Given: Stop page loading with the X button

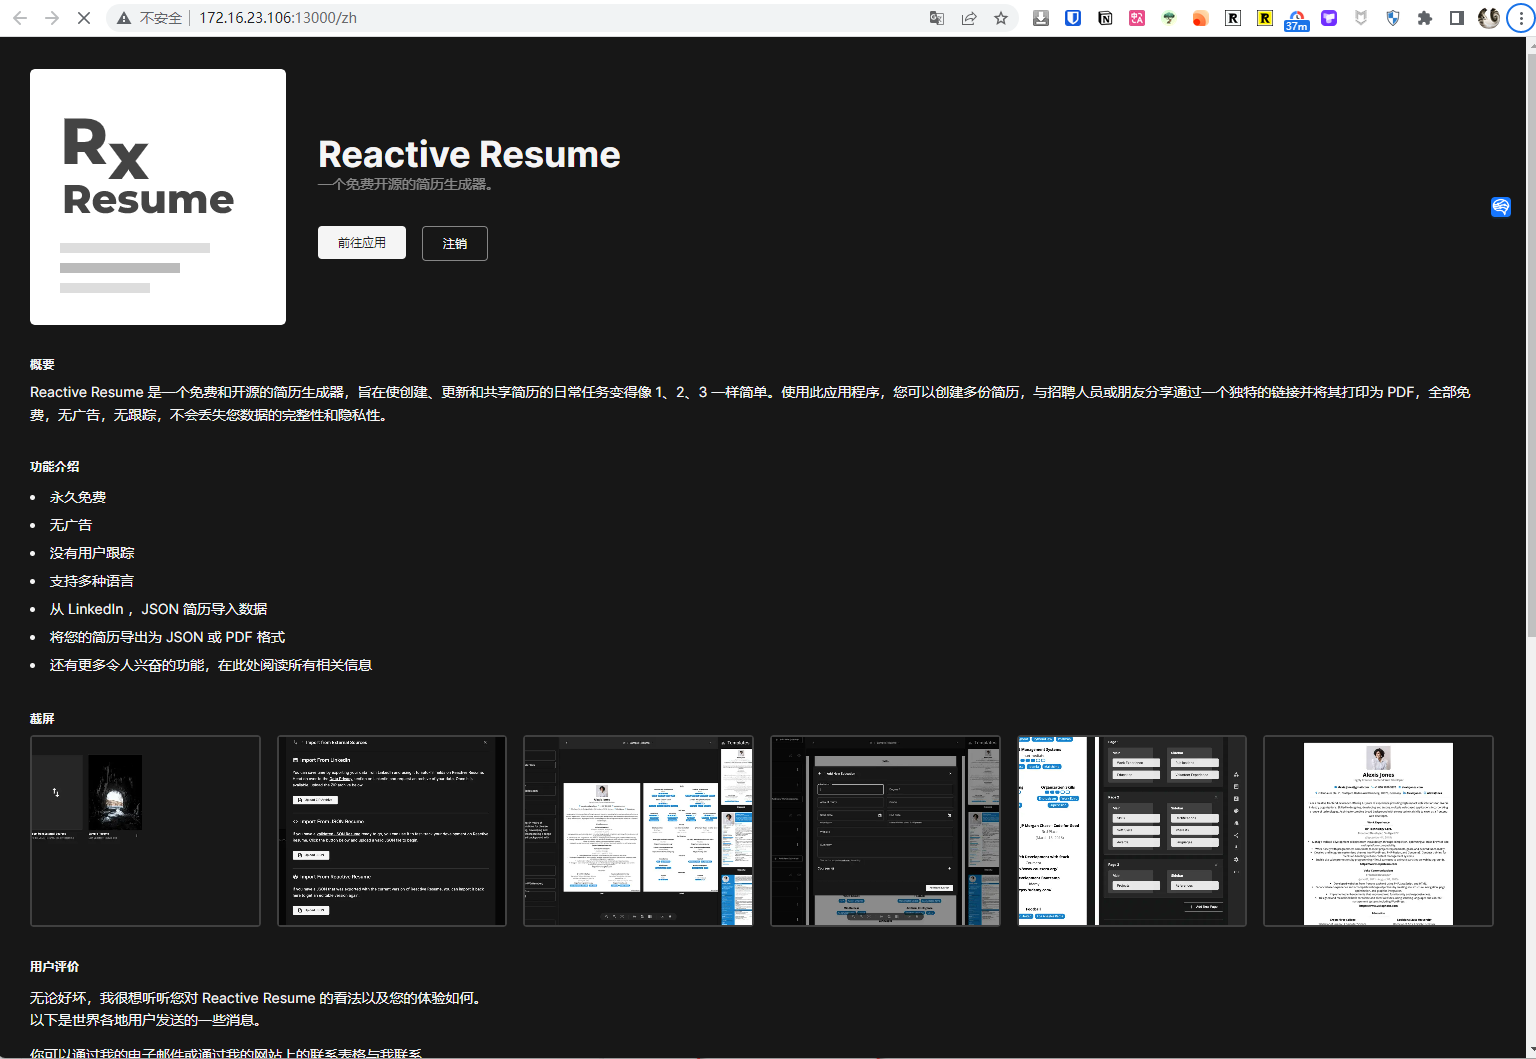Looking at the screenshot, I should (x=84, y=18).
